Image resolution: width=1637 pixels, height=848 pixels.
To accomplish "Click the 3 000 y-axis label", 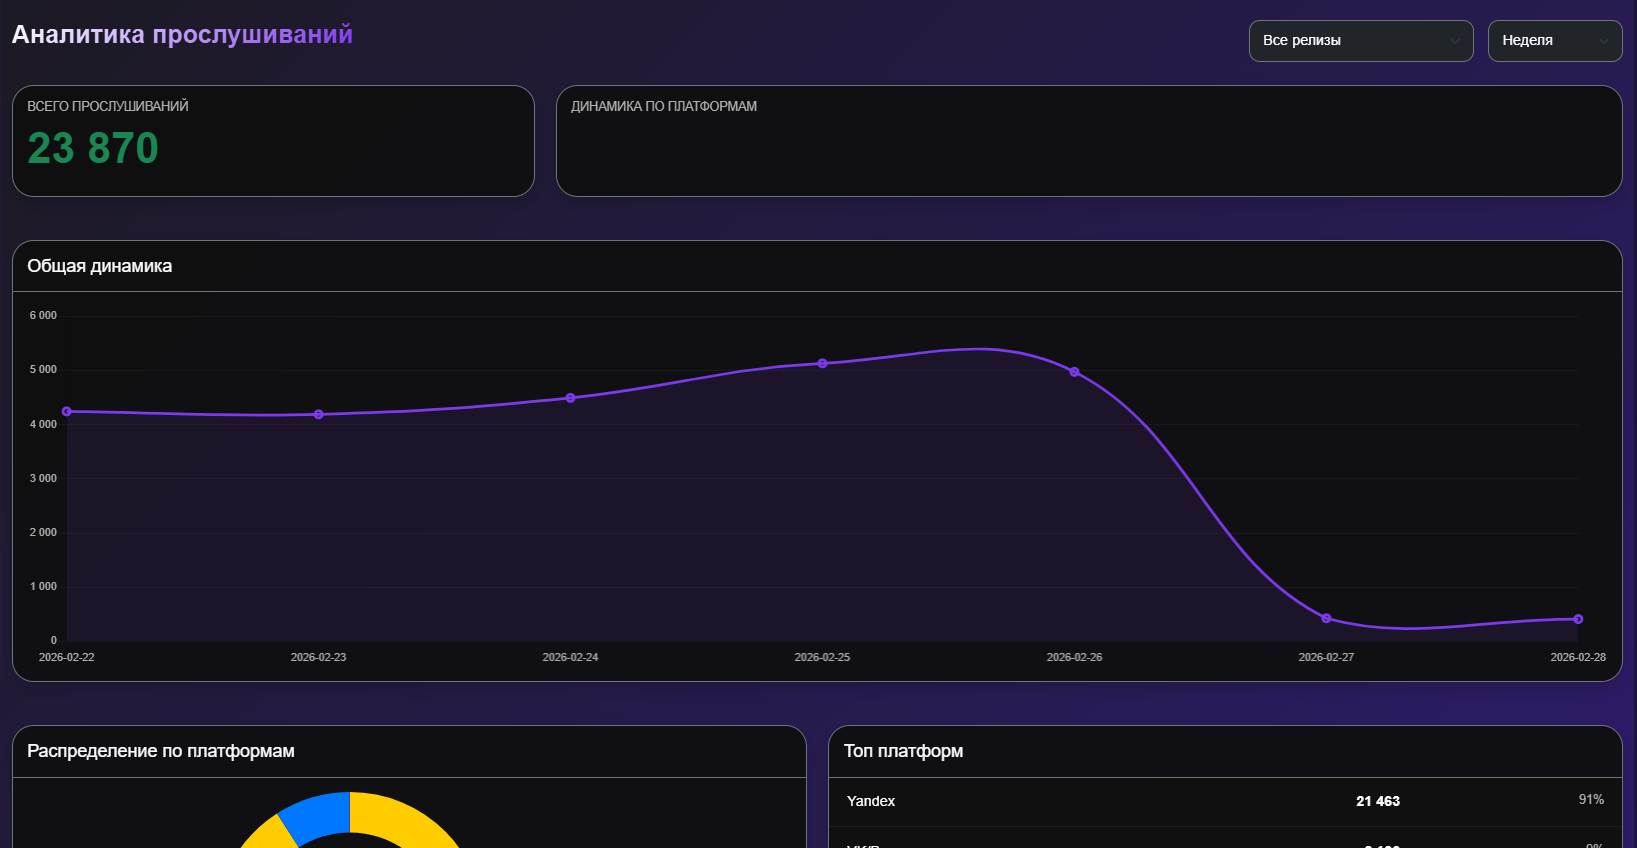I will click(x=43, y=478).
